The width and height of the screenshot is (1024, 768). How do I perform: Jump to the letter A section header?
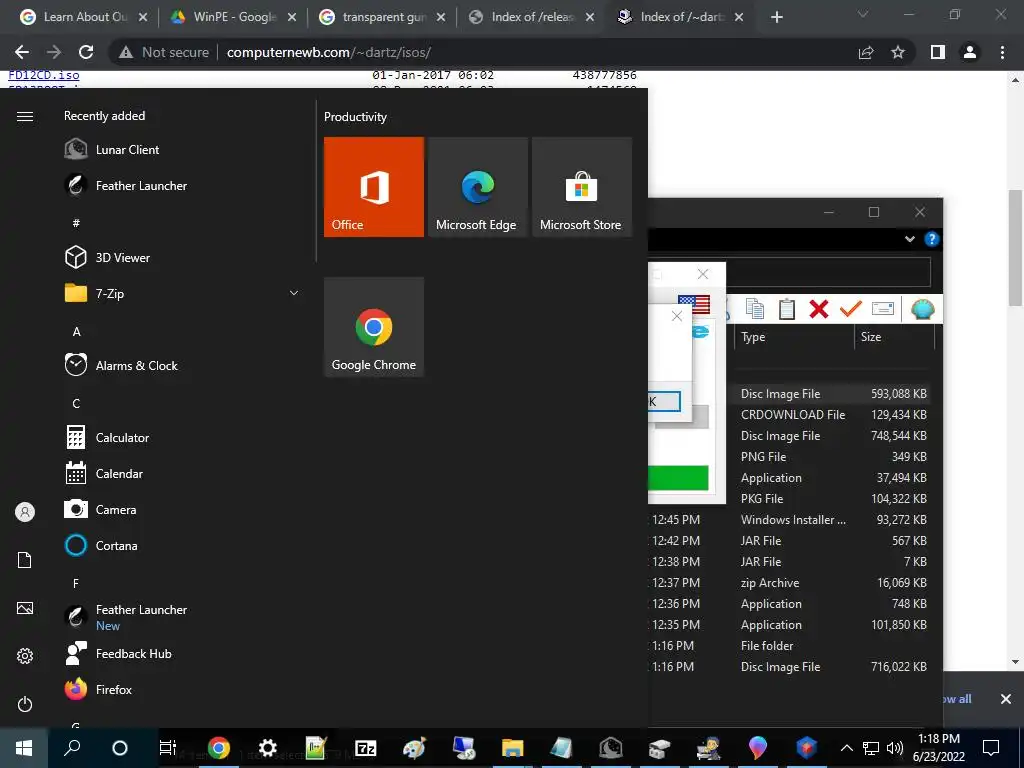tap(76, 332)
